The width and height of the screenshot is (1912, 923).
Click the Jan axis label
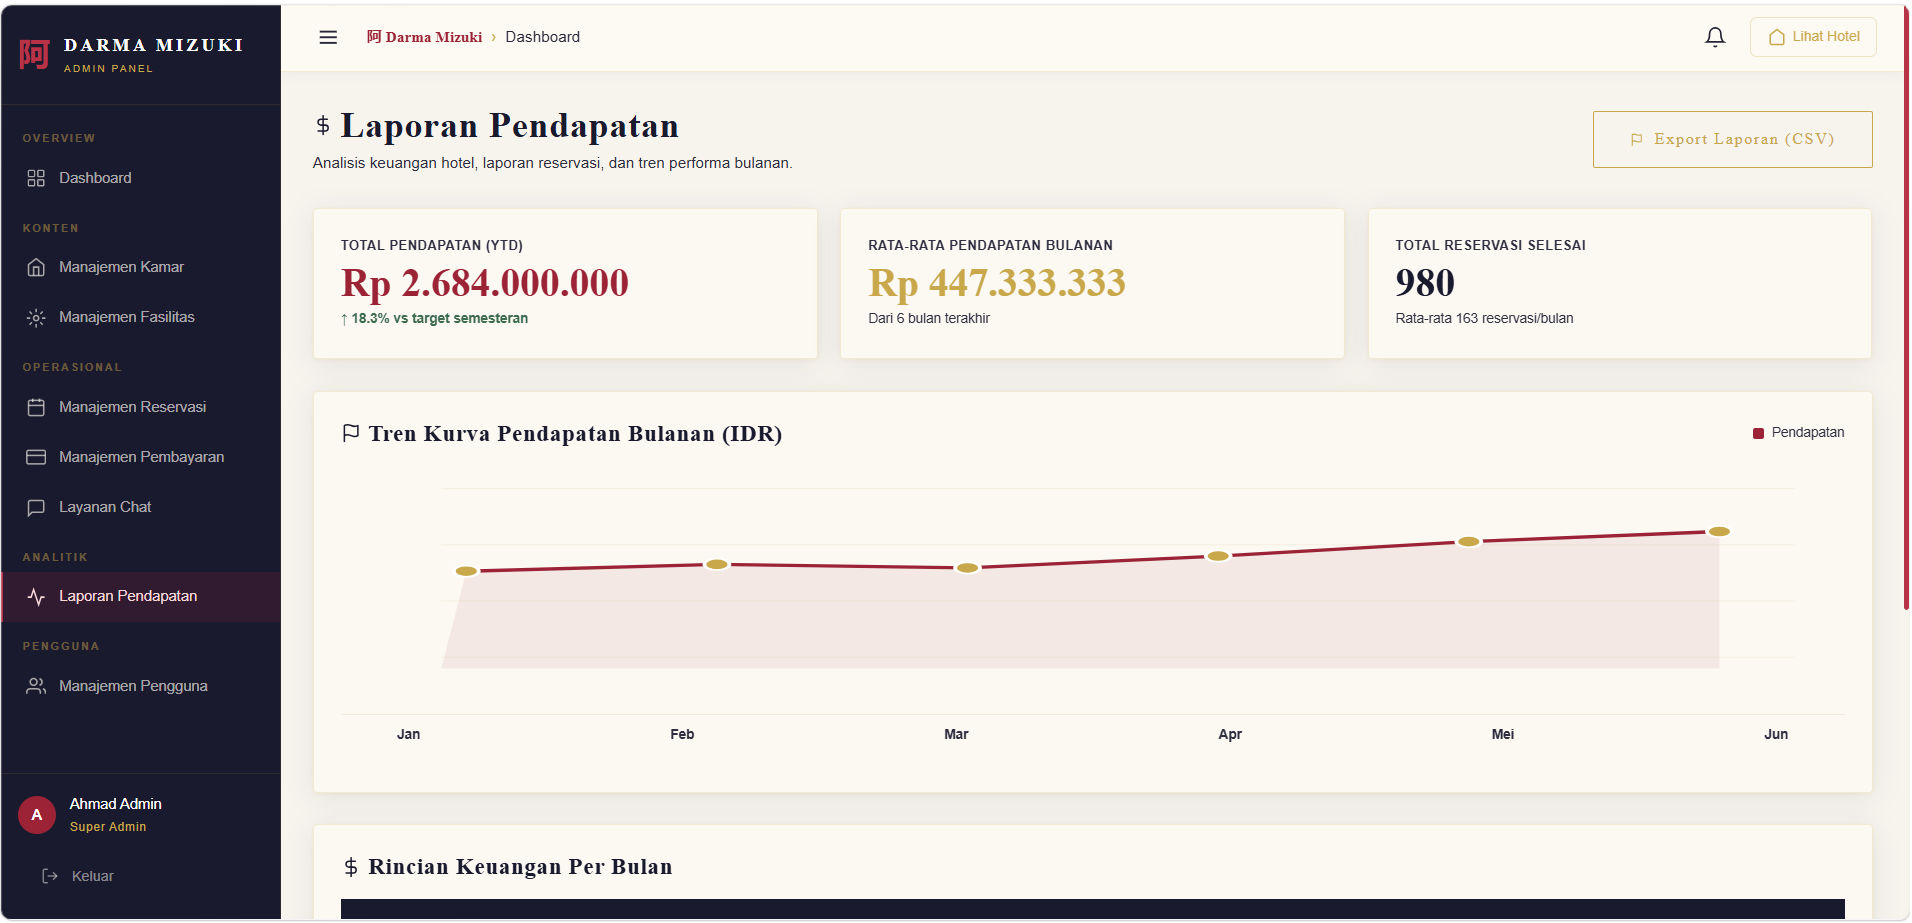408,734
